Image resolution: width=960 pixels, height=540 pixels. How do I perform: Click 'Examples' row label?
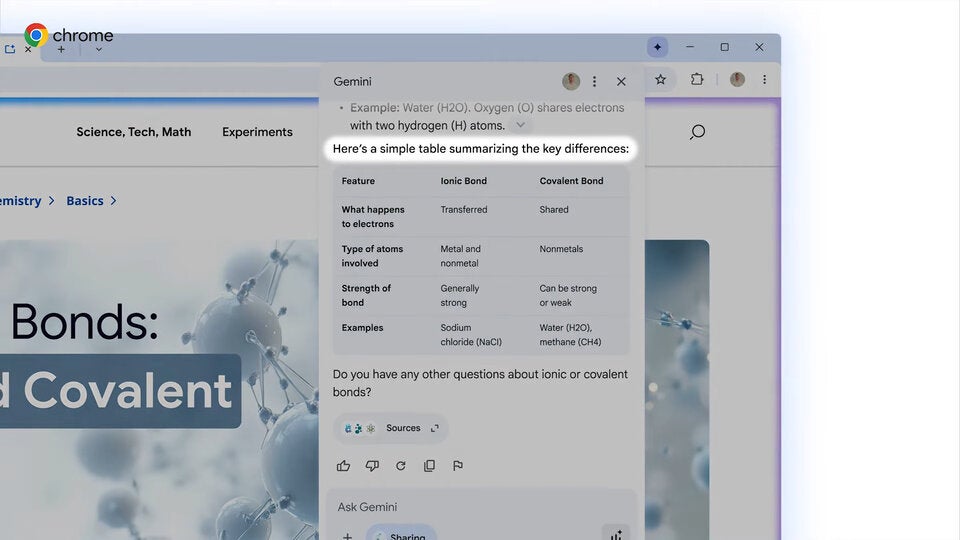tap(362, 328)
